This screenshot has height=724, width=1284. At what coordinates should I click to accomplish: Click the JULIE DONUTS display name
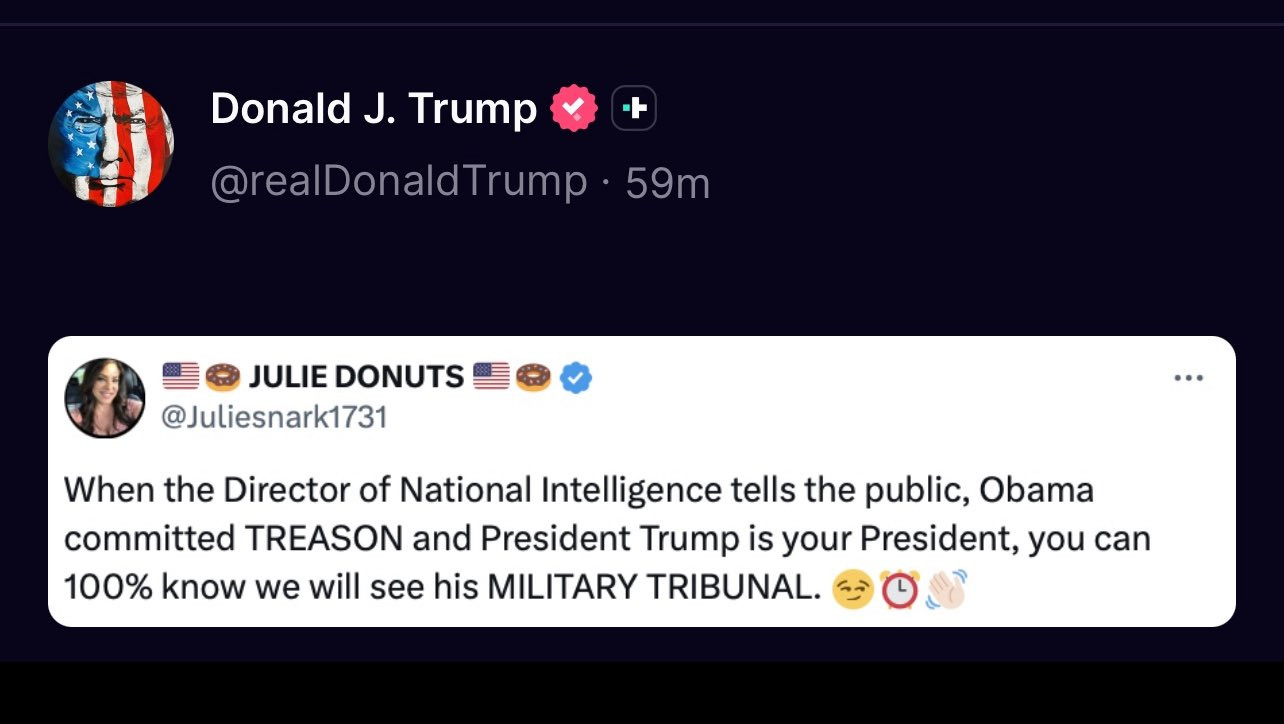click(356, 377)
